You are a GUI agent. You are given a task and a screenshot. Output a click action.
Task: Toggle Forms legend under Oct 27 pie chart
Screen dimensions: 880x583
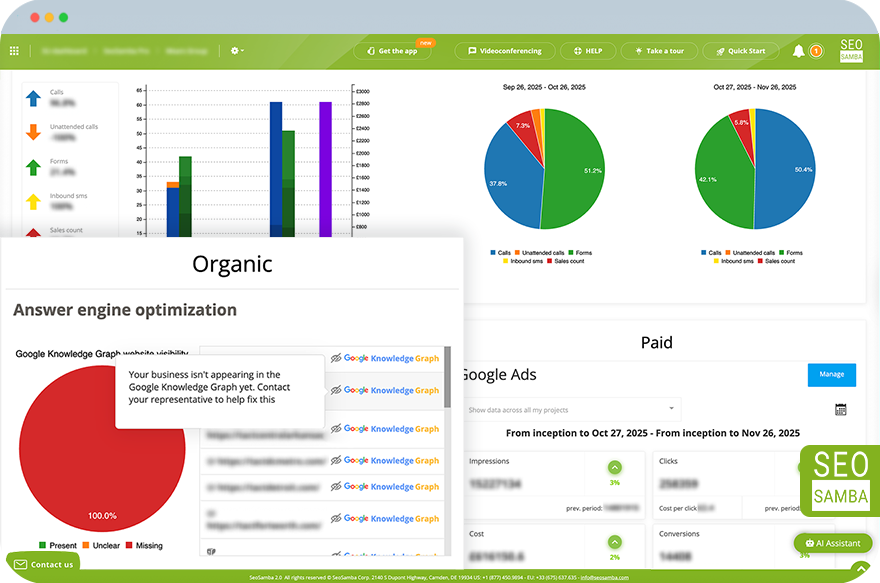point(791,253)
